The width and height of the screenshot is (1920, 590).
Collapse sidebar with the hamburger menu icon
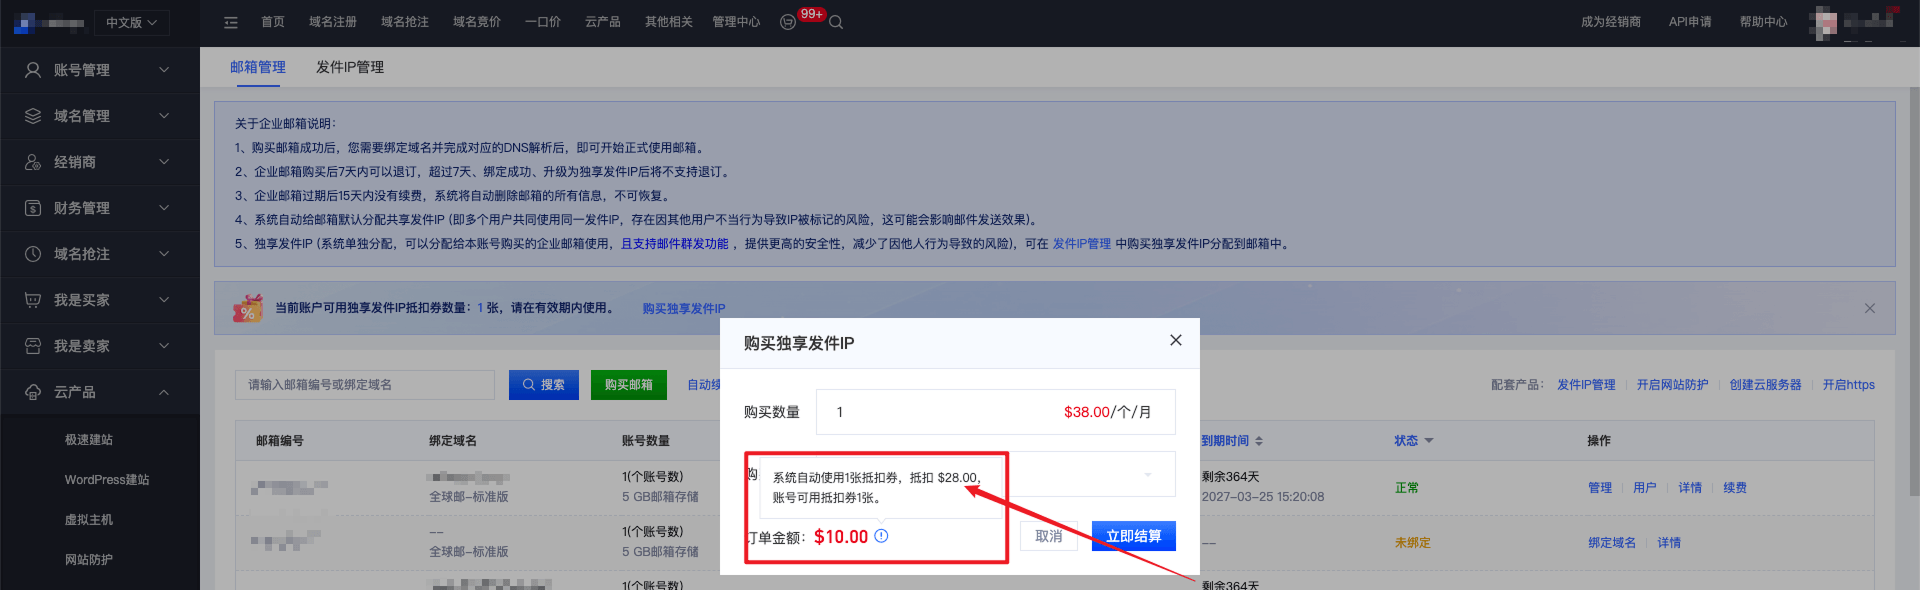point(231,22)
